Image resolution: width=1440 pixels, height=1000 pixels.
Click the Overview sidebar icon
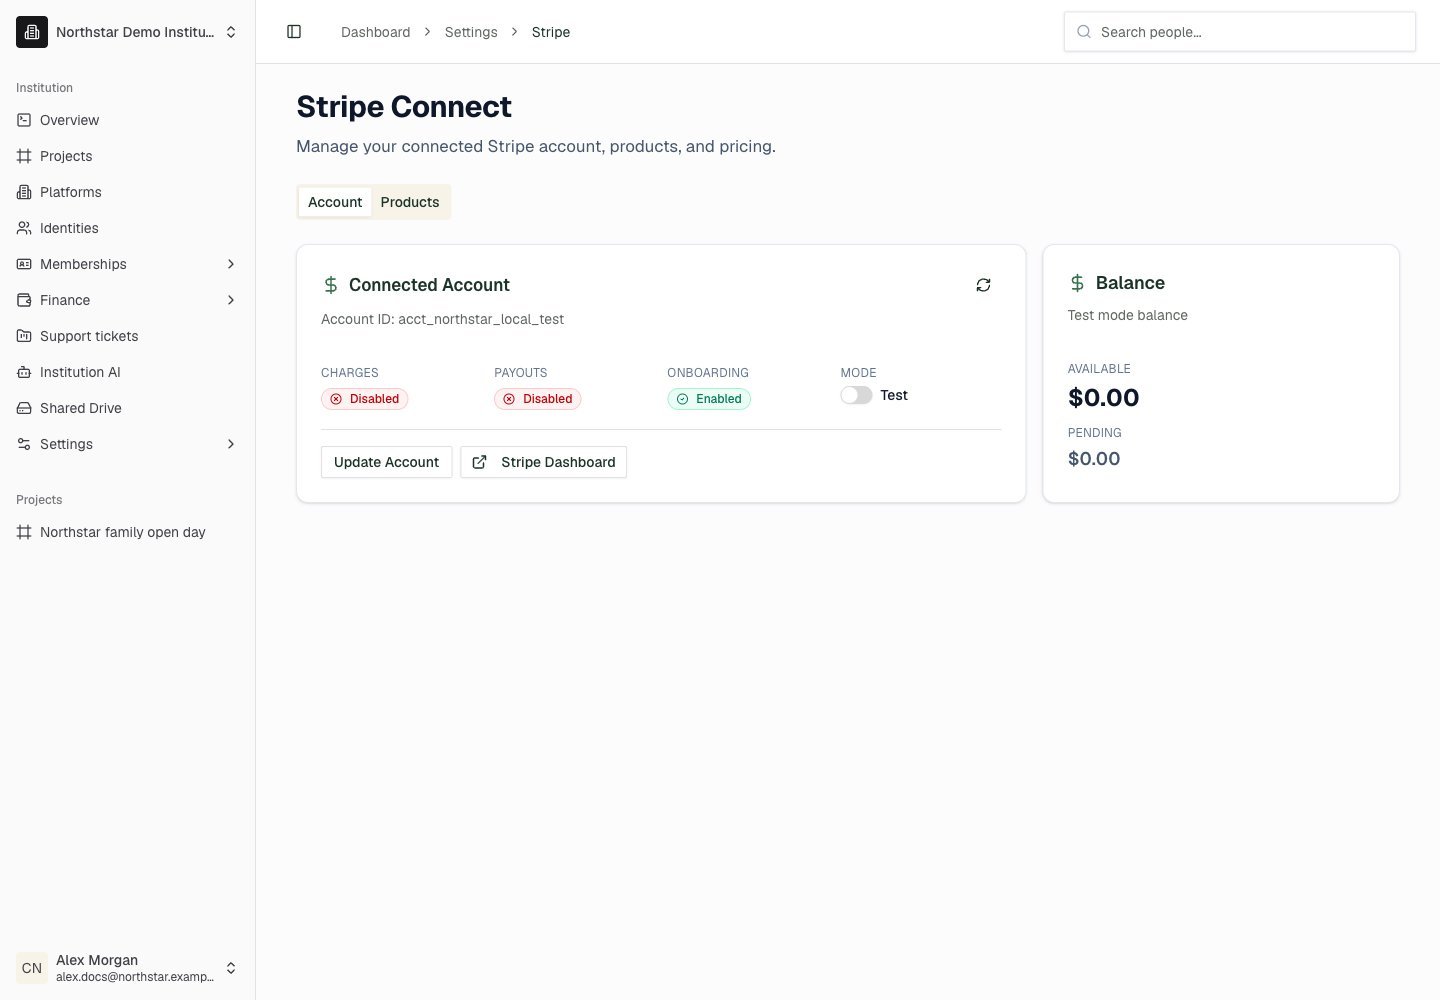point(24,120)
